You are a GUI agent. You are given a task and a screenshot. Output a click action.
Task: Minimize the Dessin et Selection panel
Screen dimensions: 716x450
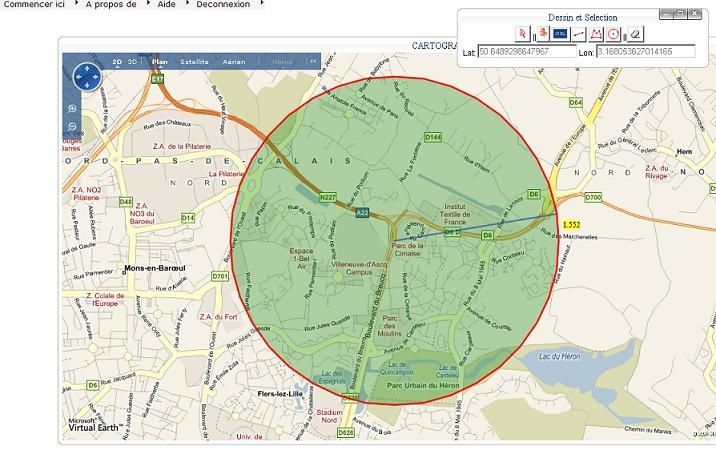coord(666,14)
